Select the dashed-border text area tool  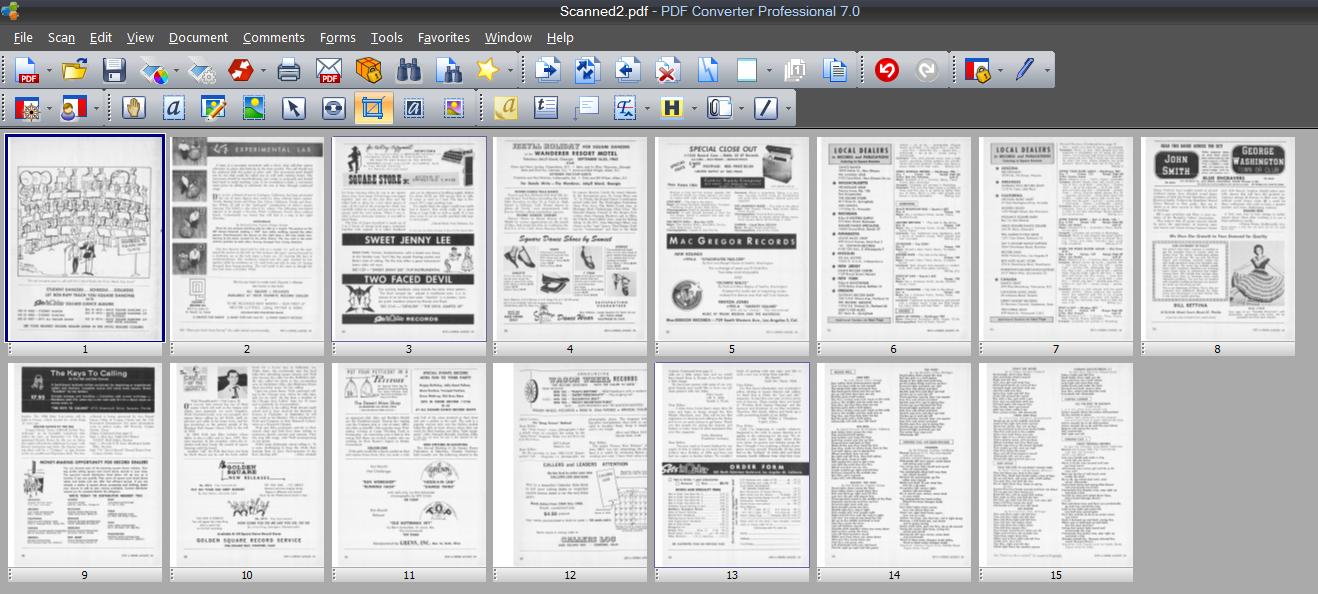pyautogui.click(x=414, y=107)
